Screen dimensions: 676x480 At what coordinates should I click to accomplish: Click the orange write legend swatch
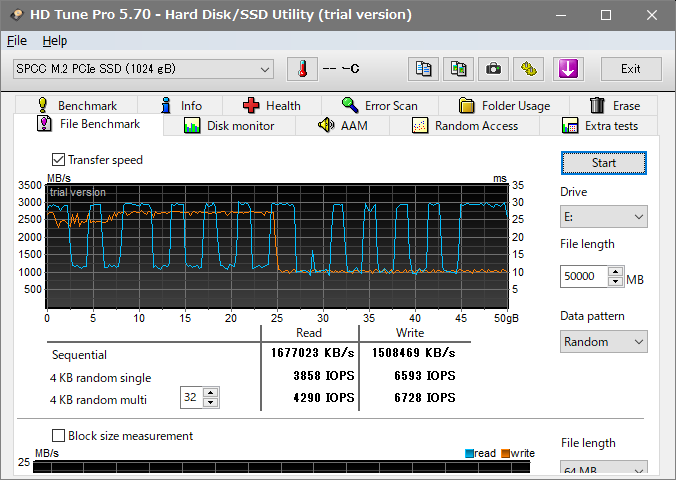(505, 453)
